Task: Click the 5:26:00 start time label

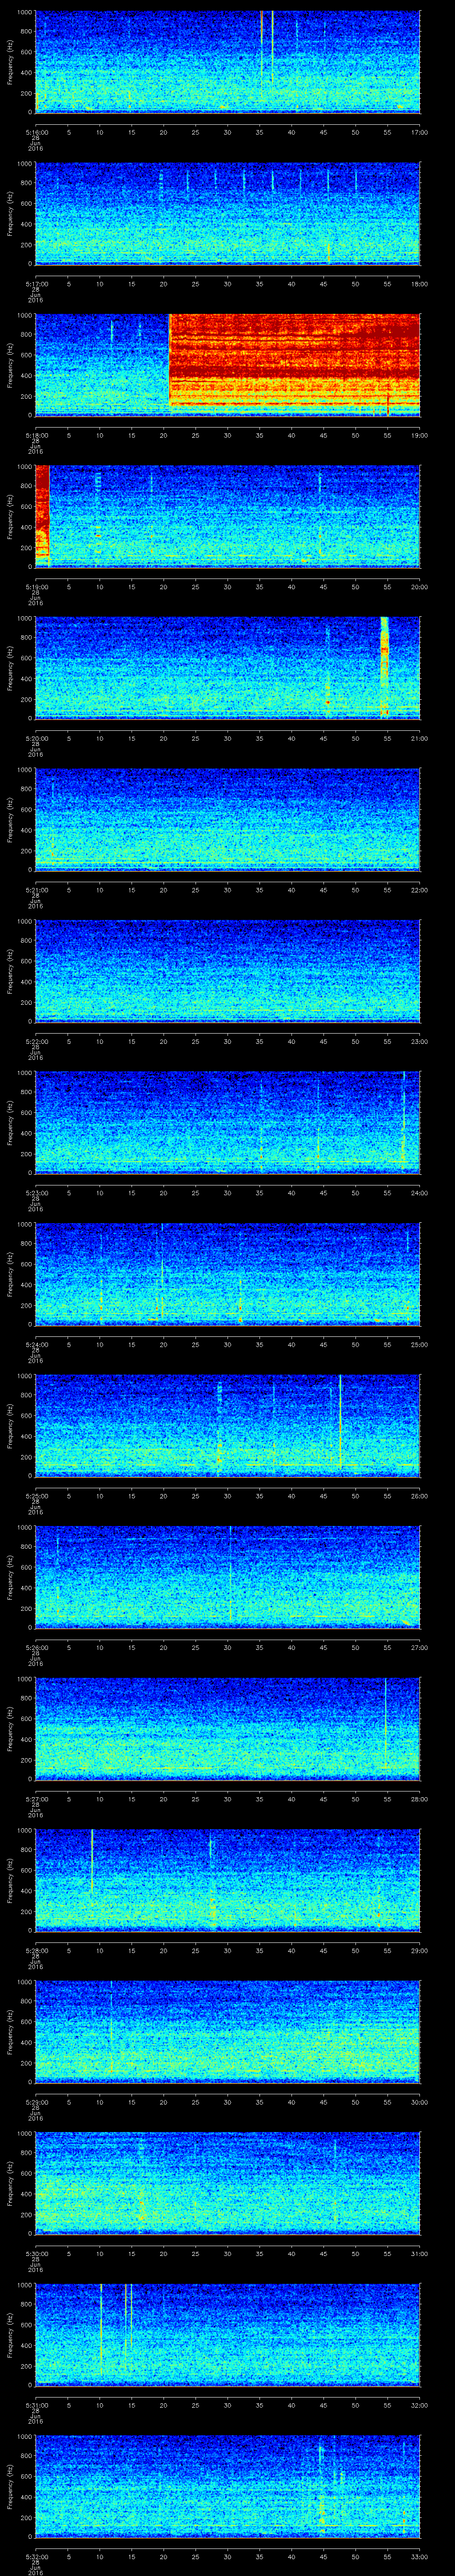Action: [36, 1648]
